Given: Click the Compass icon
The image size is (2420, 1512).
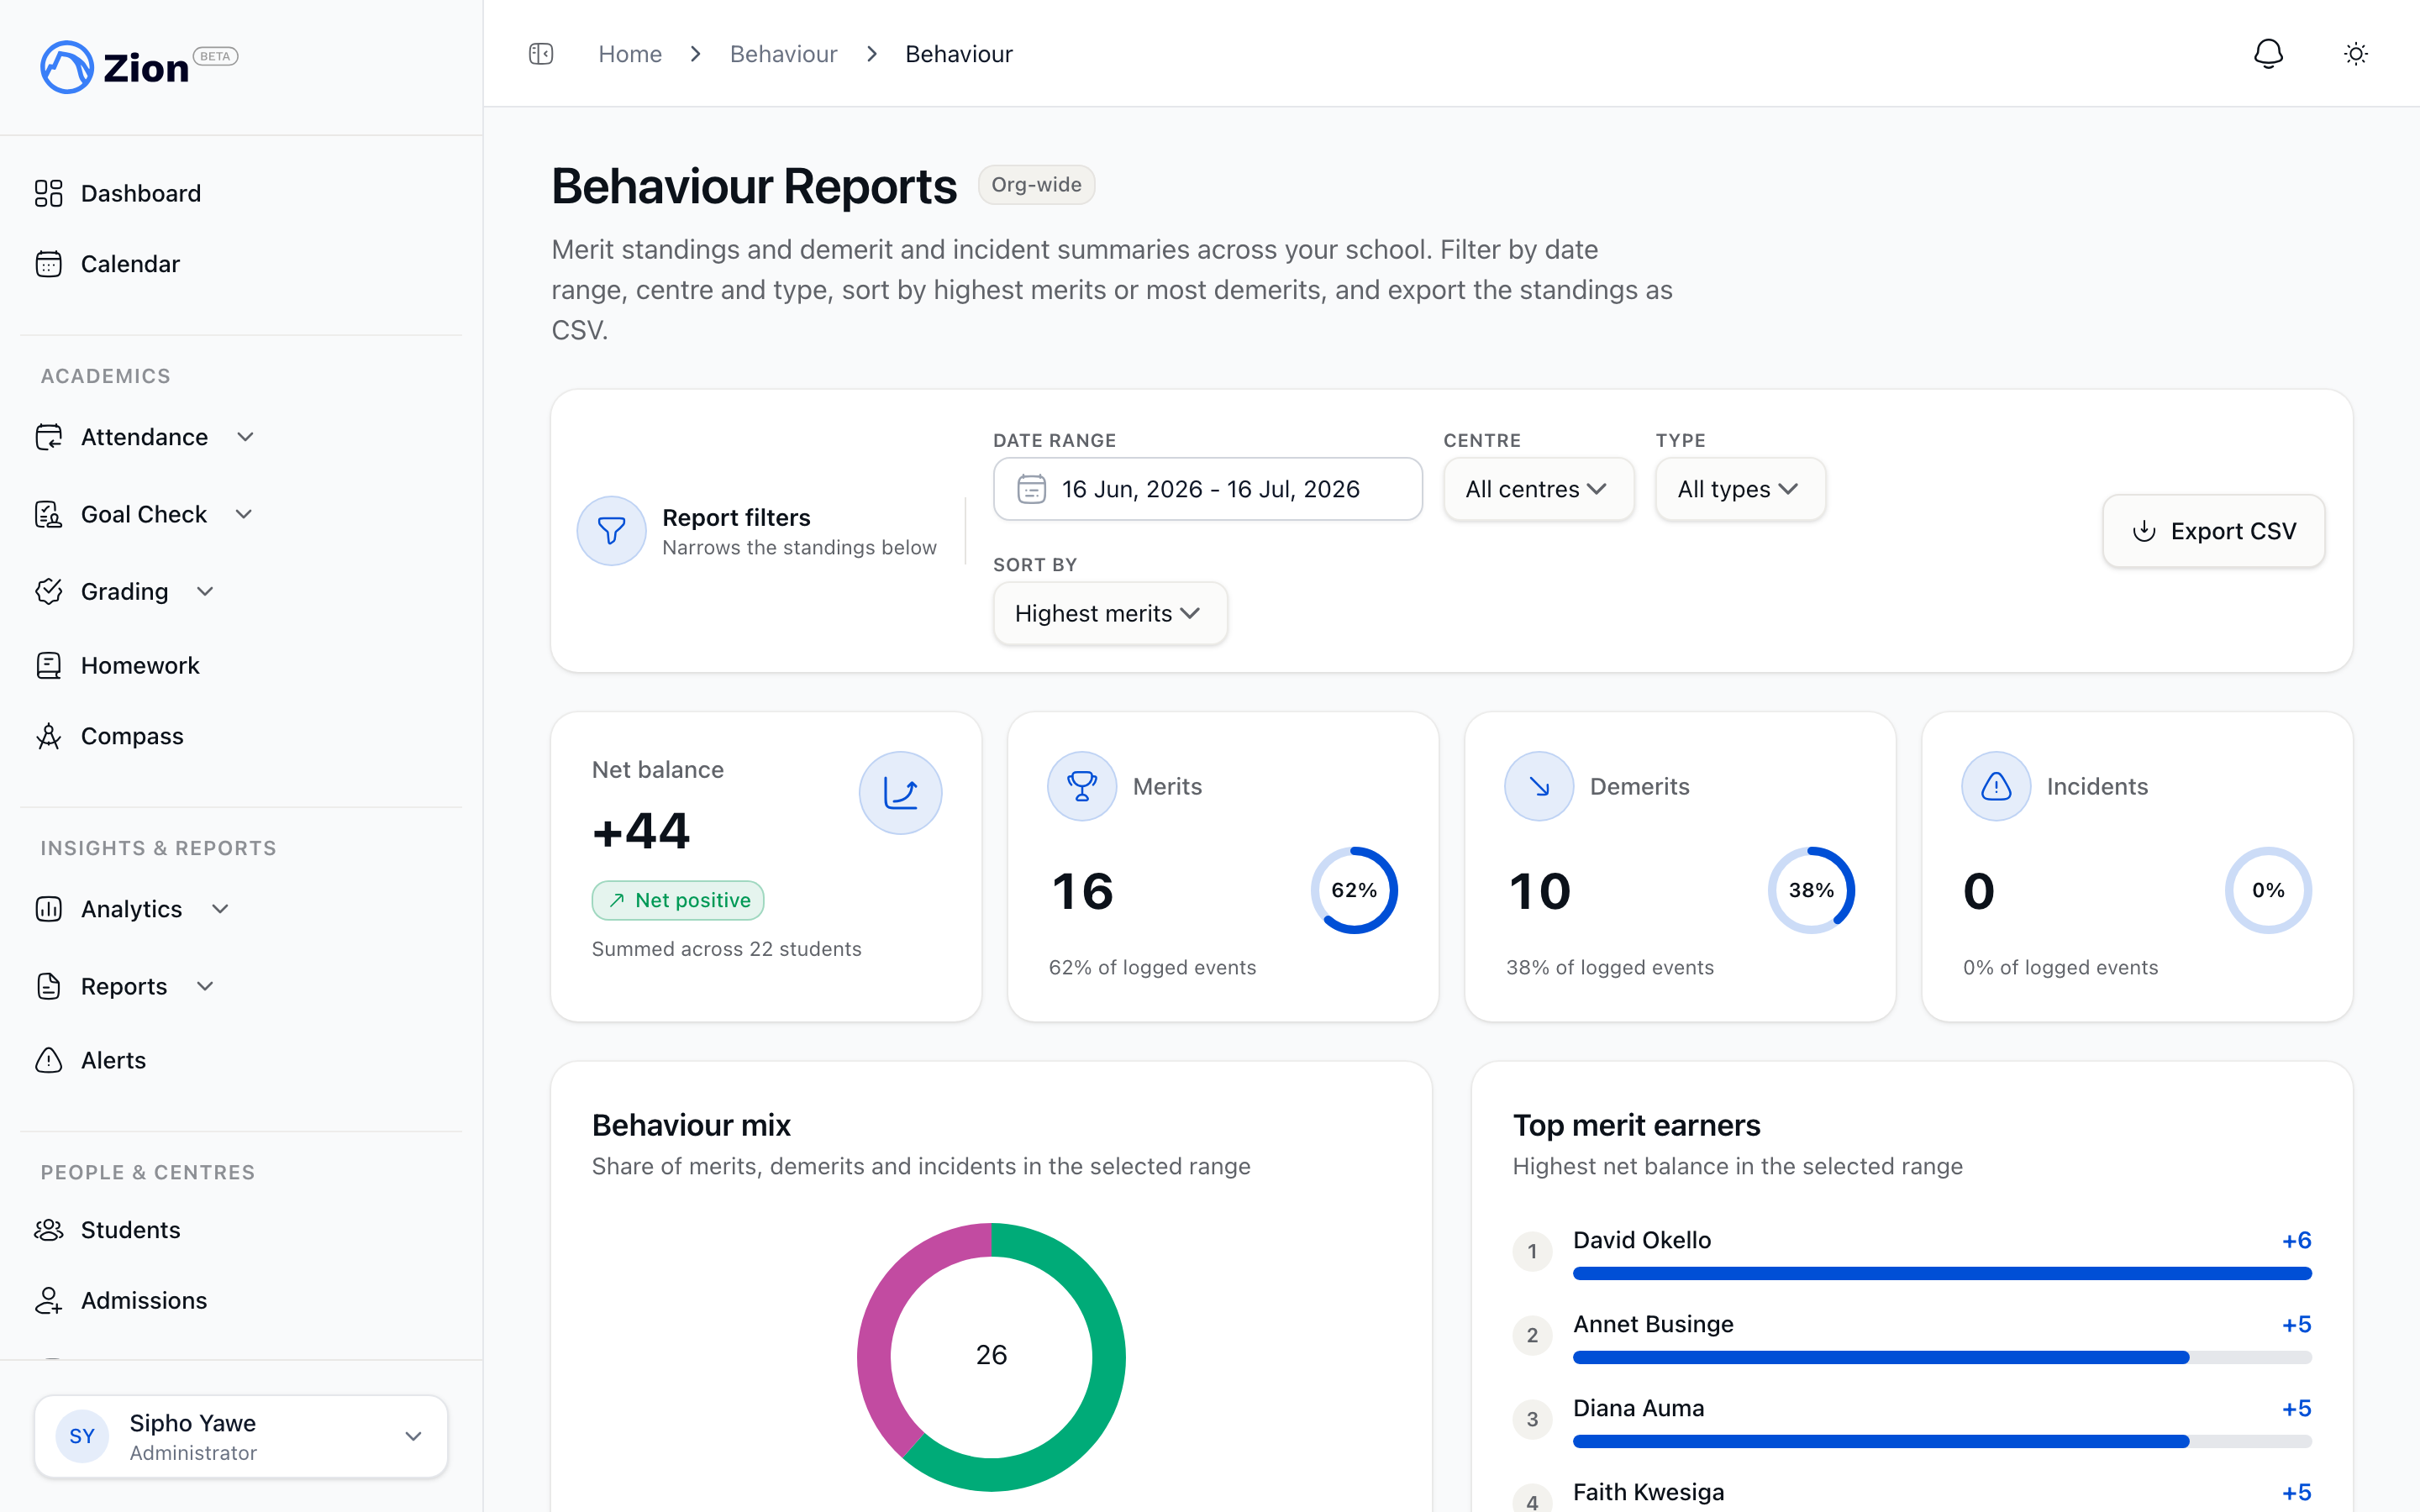Looking at the screenshot, I should tap(49, 736).
